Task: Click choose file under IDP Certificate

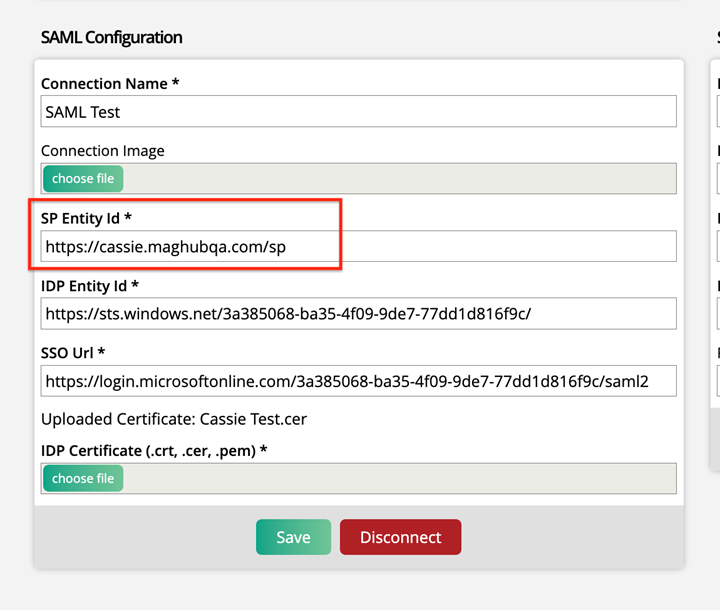Action: point(83,478)
